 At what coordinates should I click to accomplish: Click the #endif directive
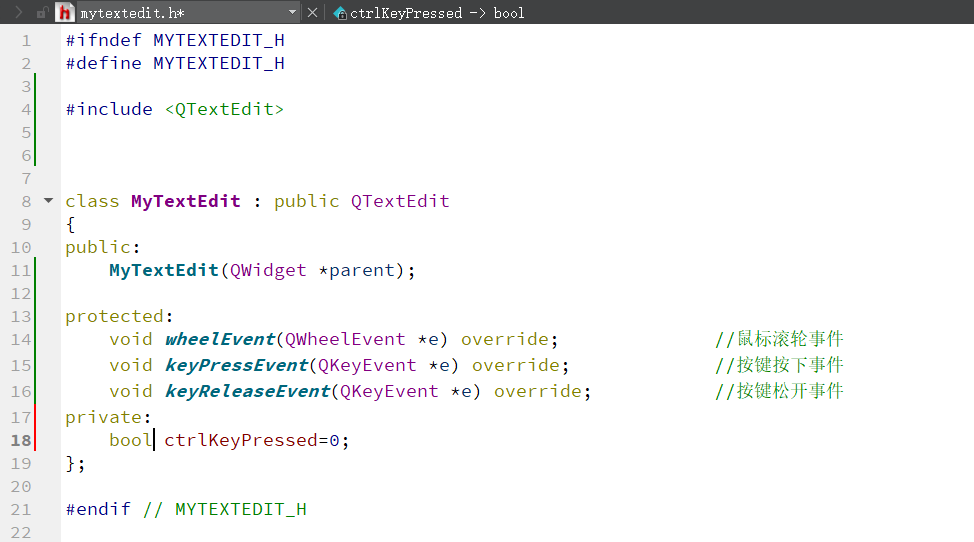[98, 510]
